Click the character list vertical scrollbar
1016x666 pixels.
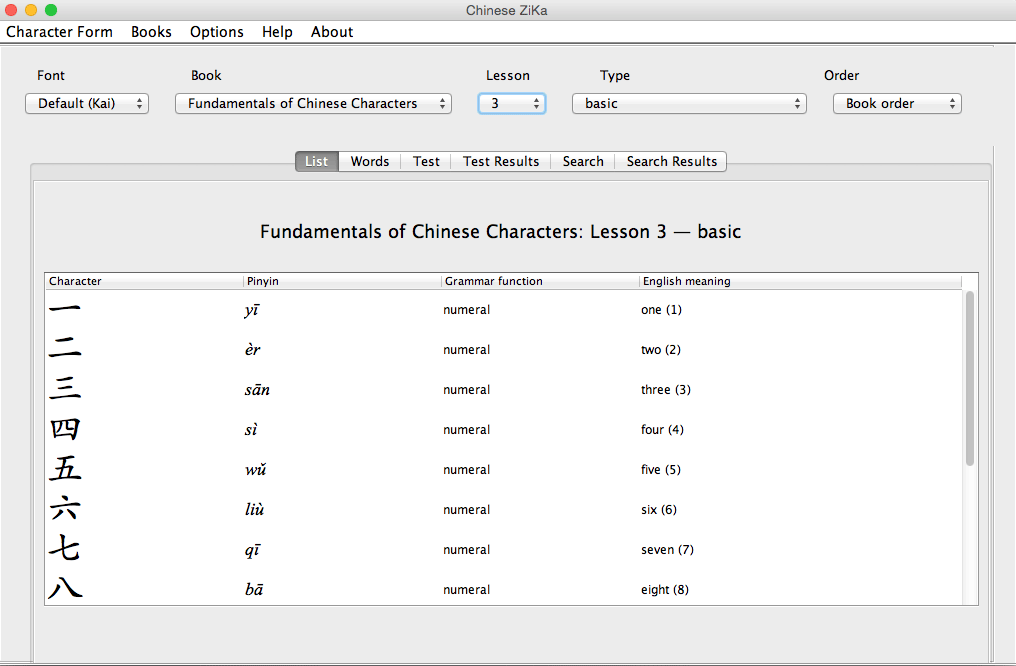pos(969,378)
